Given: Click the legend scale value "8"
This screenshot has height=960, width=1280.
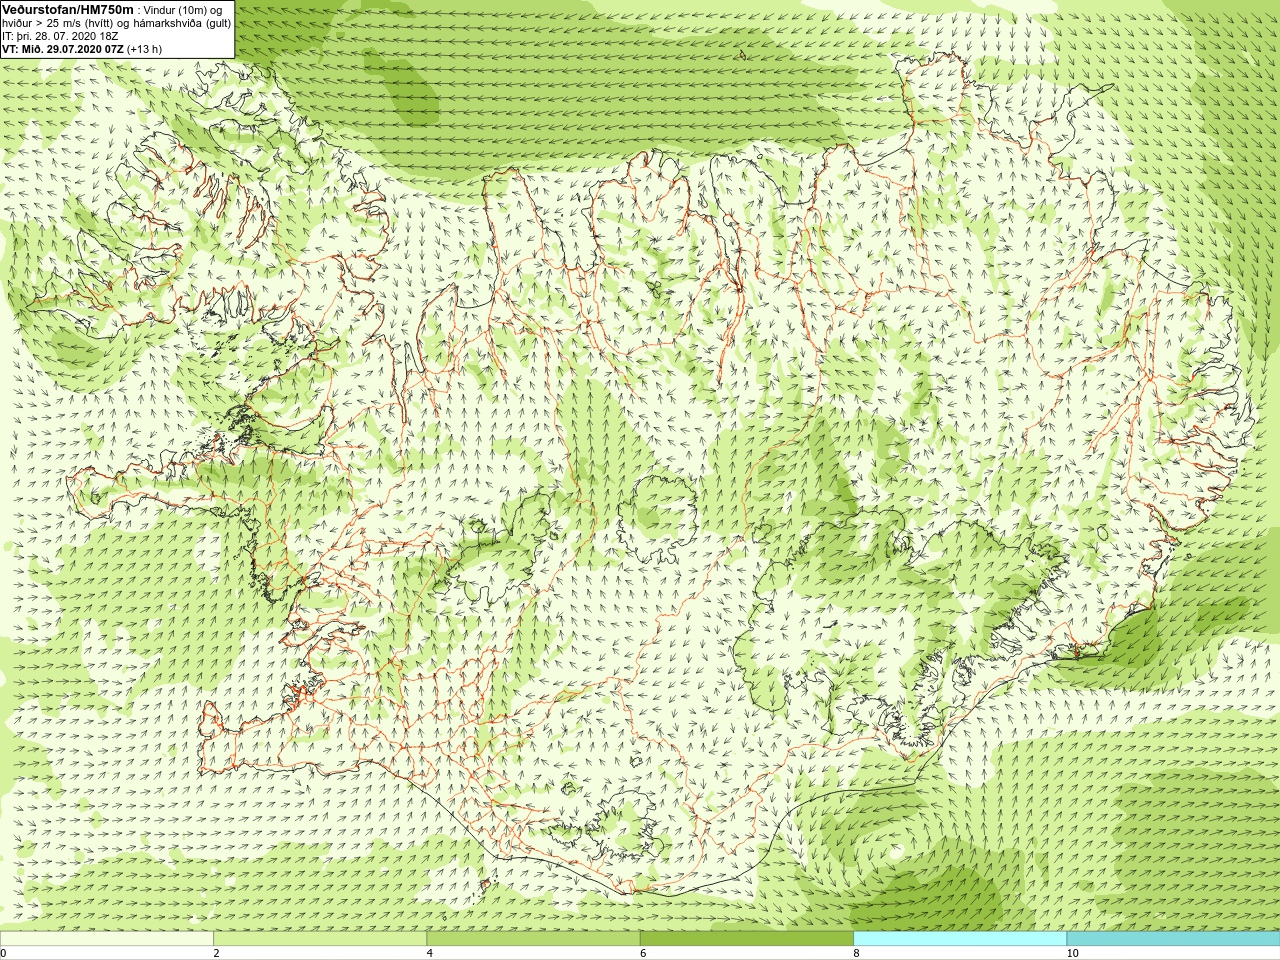Looking at the screenshot, I should click(x=855, y=953).
